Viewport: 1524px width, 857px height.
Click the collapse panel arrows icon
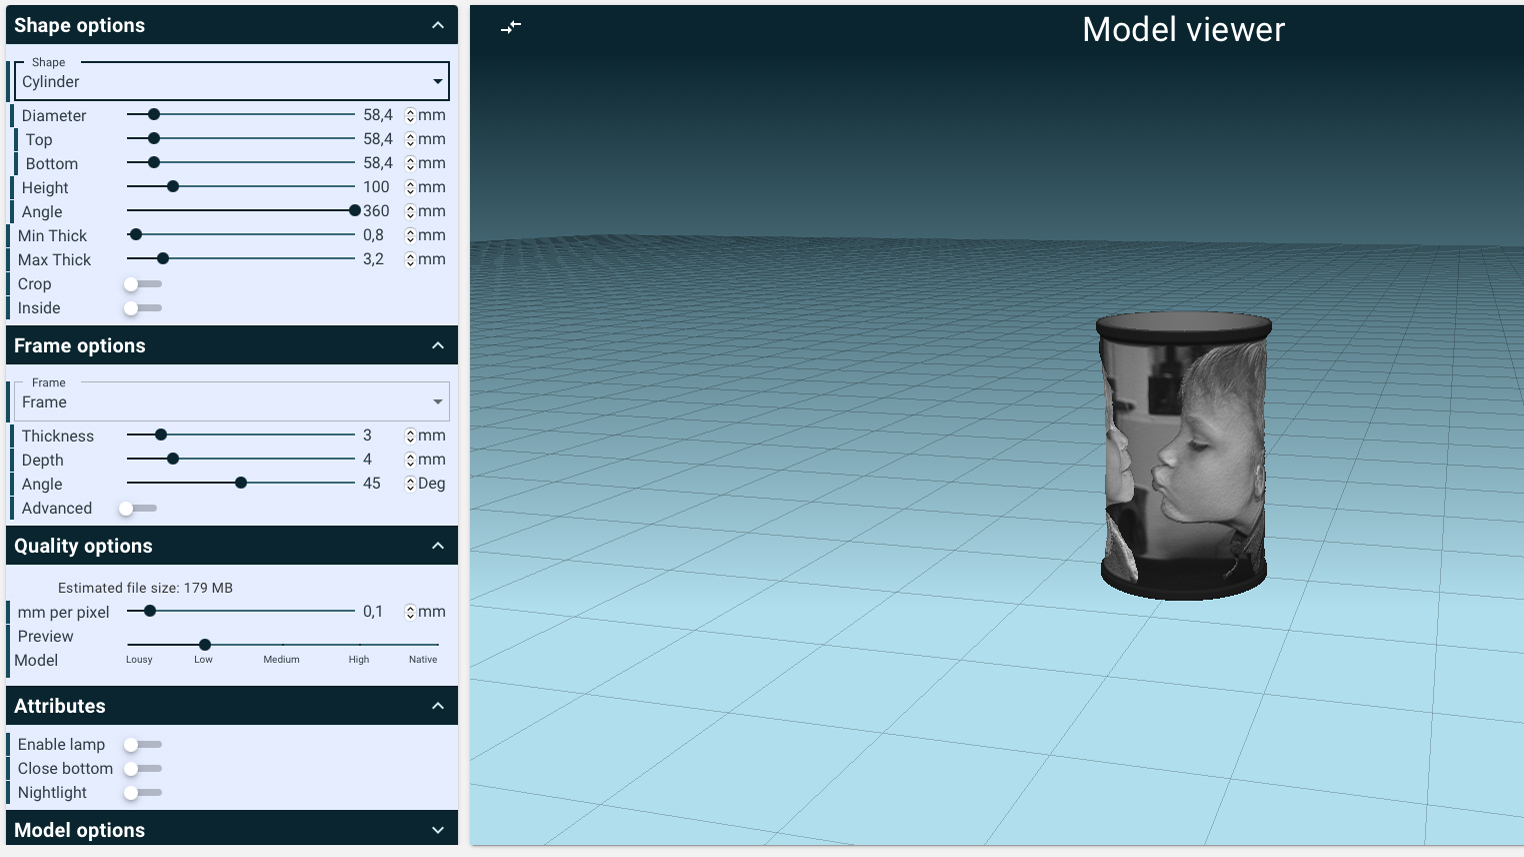[x=511, y=27]
